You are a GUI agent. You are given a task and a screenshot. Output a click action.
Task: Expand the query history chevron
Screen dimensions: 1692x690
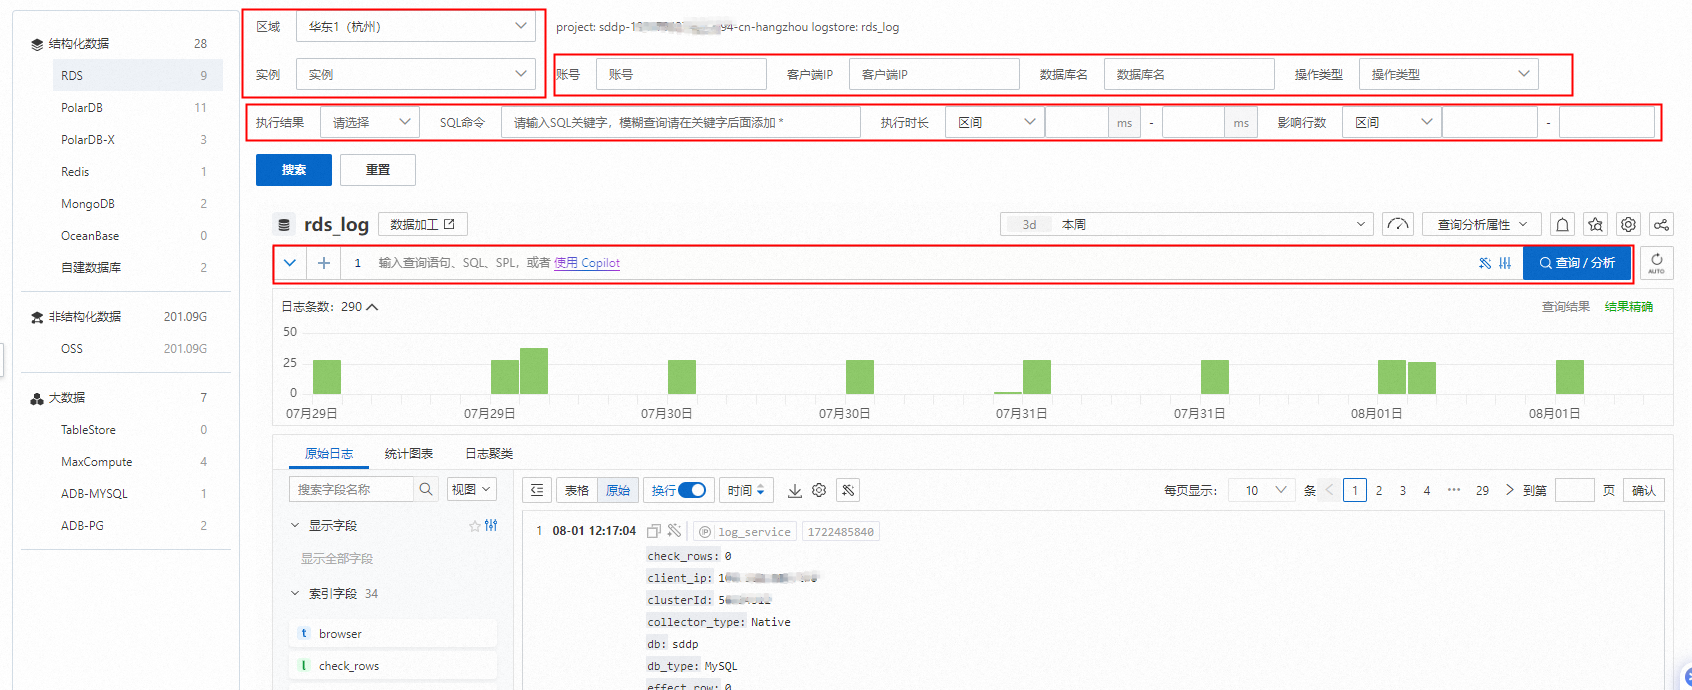[x=290, y=263]
